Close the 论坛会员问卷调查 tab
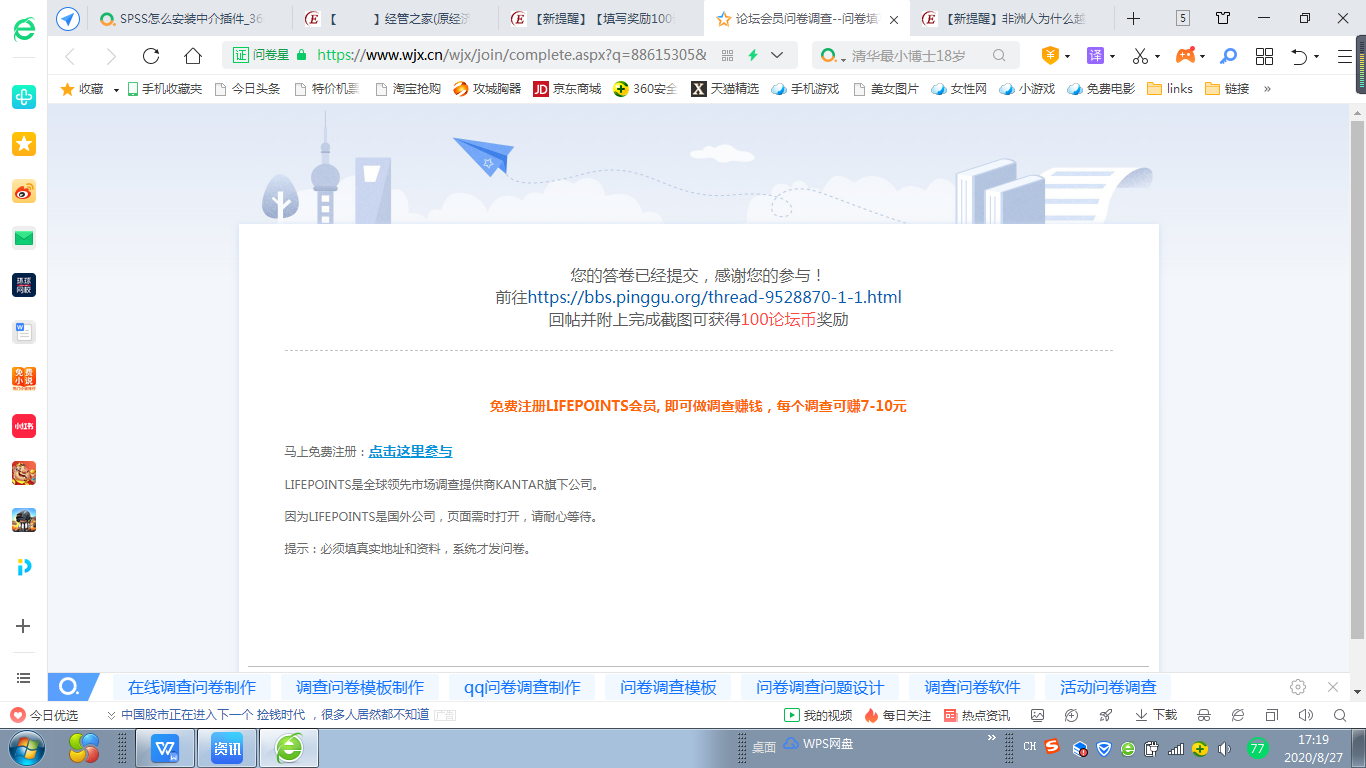 (893, 19)
